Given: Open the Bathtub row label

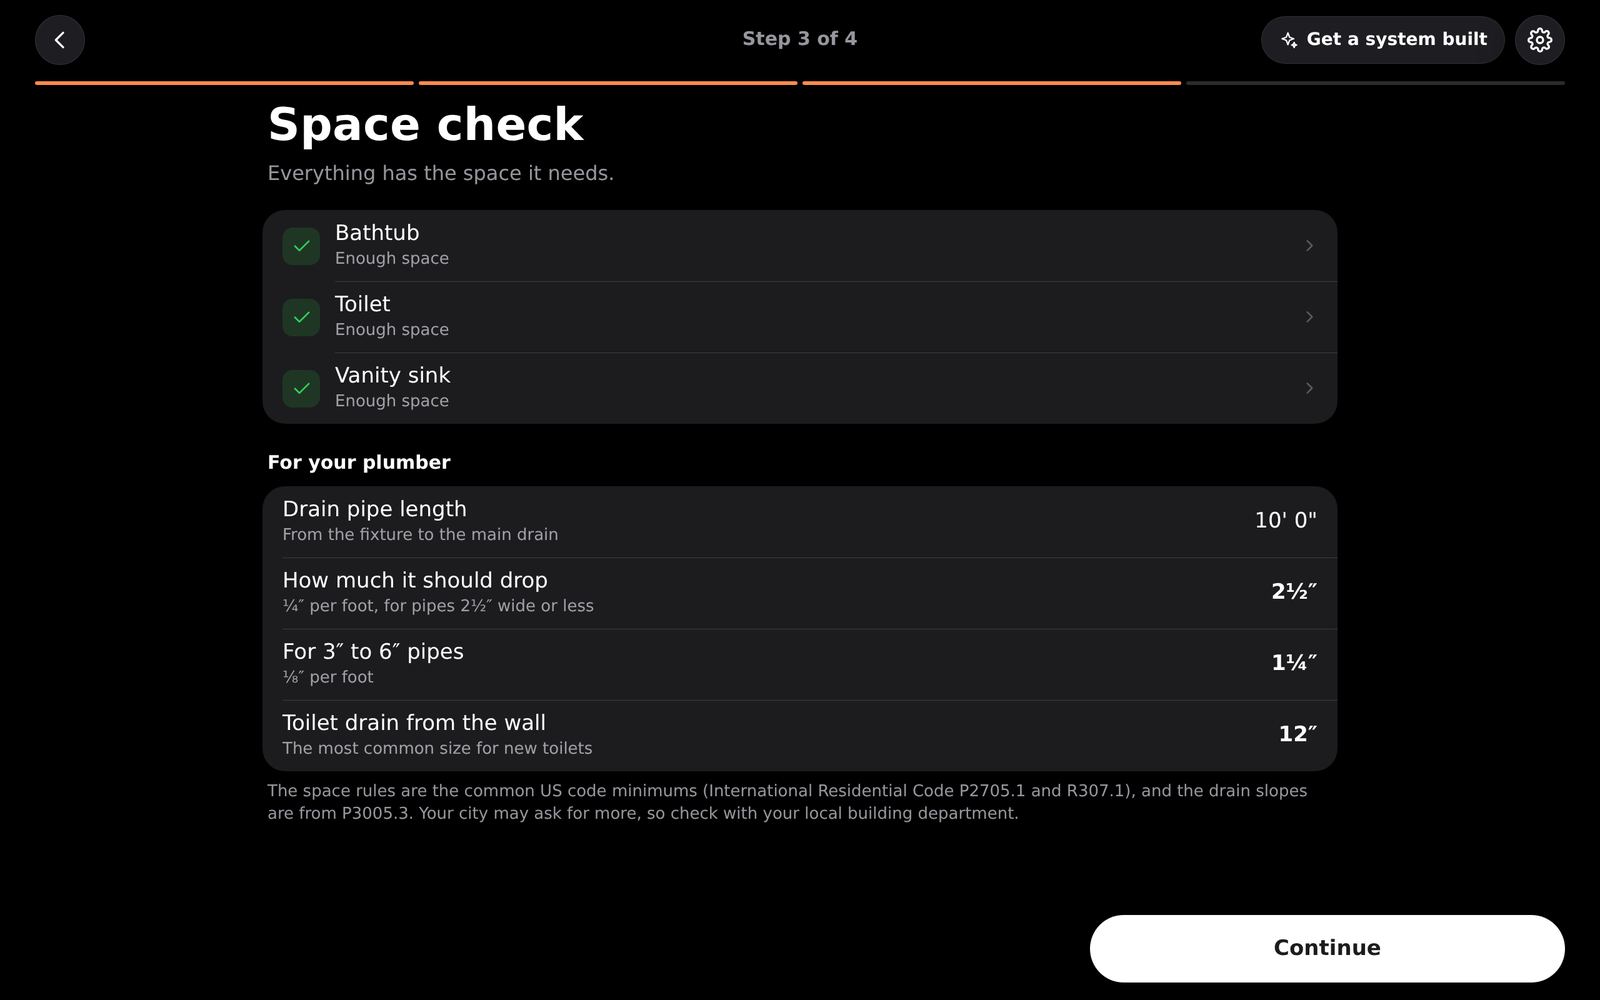Looking at the screenshot, I should [377, 232].
